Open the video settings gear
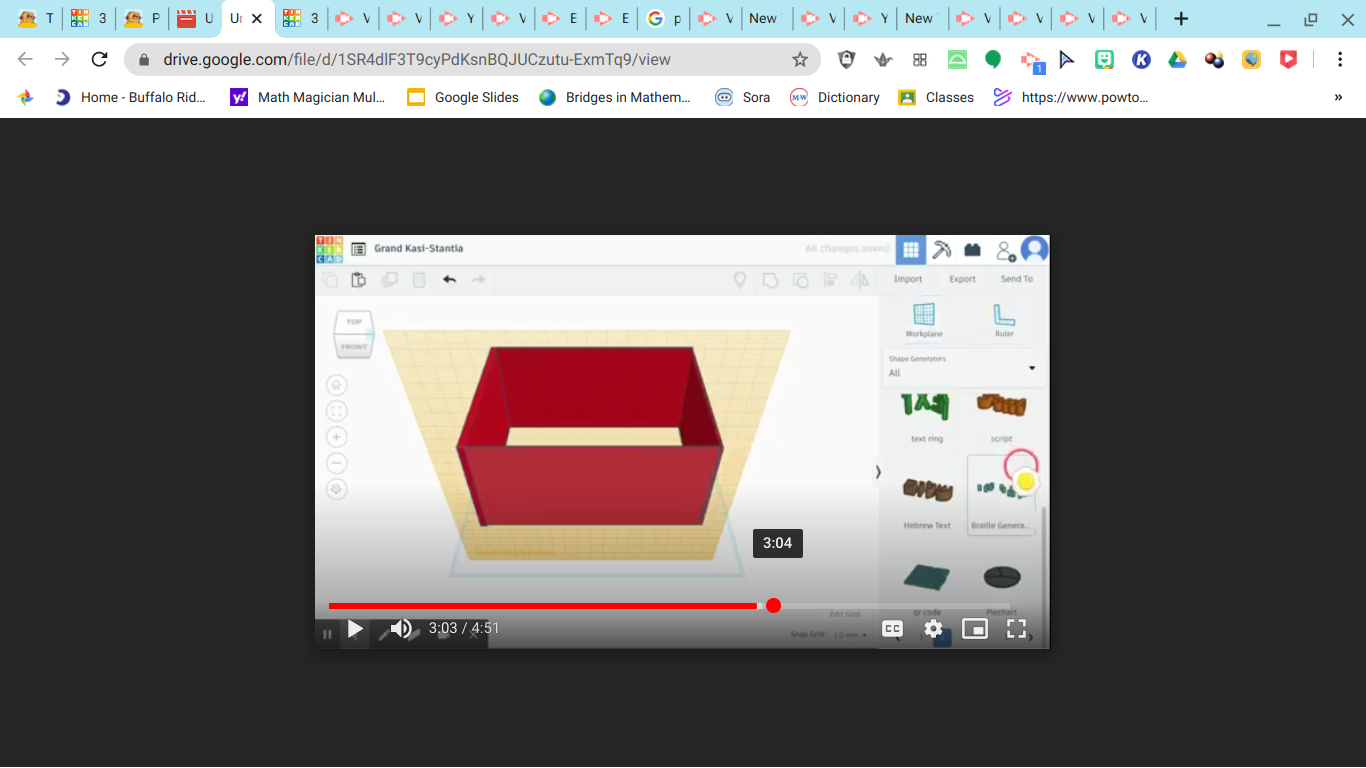The width and height of the screenshot is (1366, 768). tap(933, 629)
